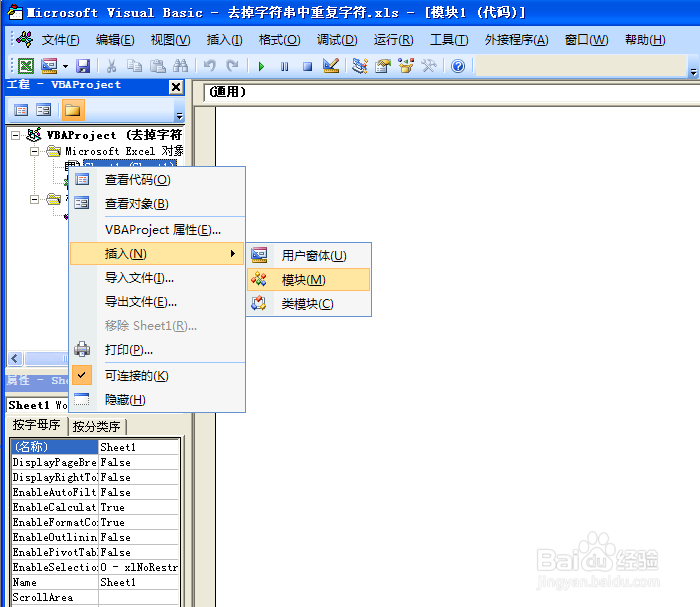Click the Name property value Sheet1
The image size is (700, 607).
(x=138, y=582)
